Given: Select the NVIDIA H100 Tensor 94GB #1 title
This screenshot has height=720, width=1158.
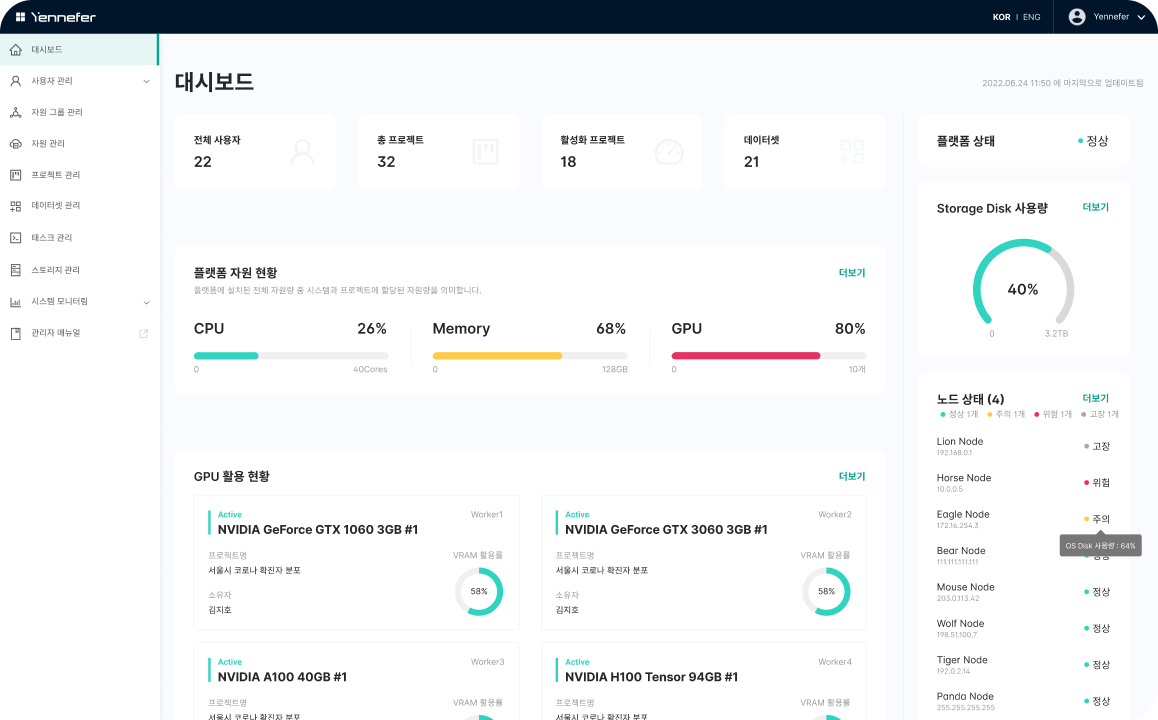Looking at the screenshot, I should coord(651,677).
